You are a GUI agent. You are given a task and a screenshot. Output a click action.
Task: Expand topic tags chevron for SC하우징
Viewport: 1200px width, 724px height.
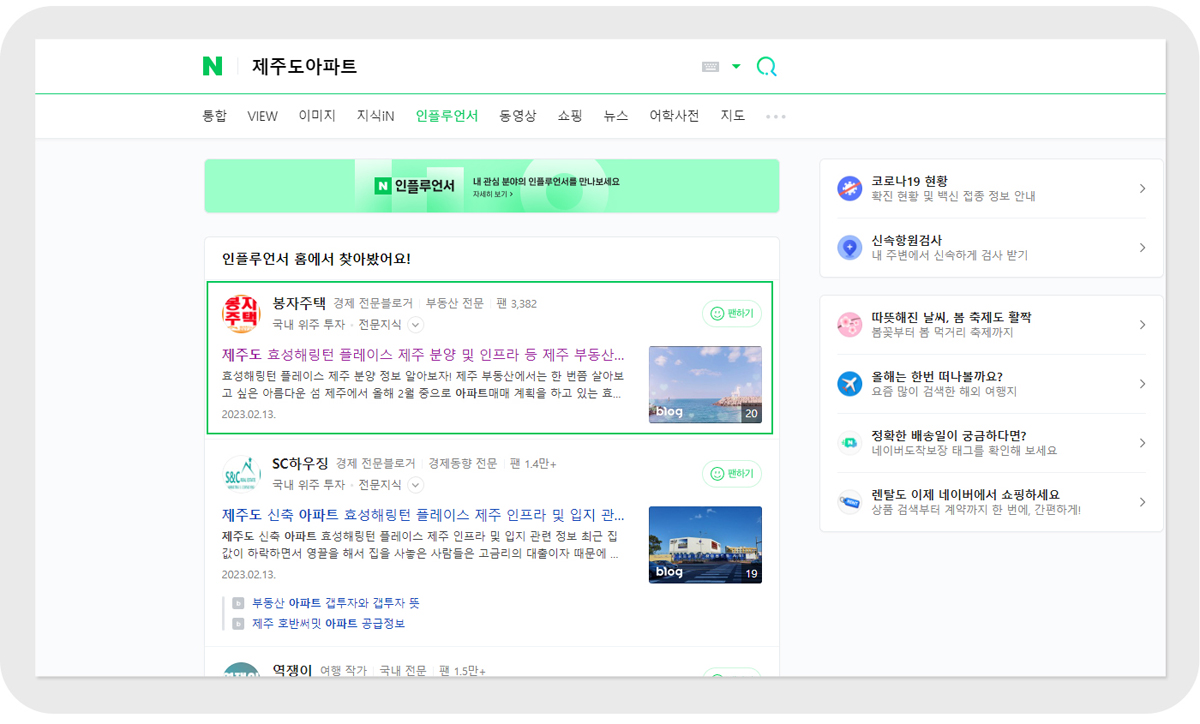(416, 485)
